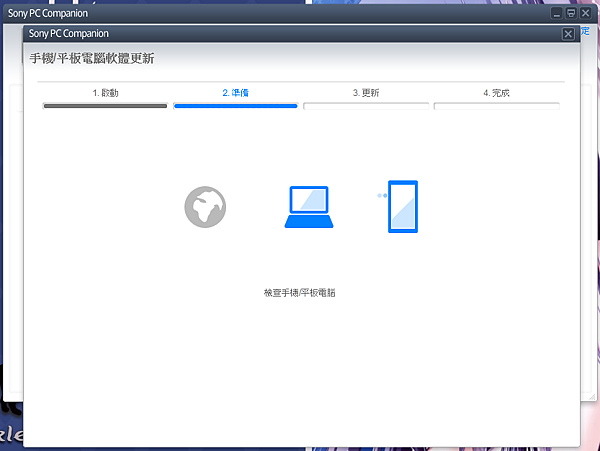This screenshot has width=600, height=451.
Task: Close the inner Sony PC Companion dialog
Action: coord(568,34)
